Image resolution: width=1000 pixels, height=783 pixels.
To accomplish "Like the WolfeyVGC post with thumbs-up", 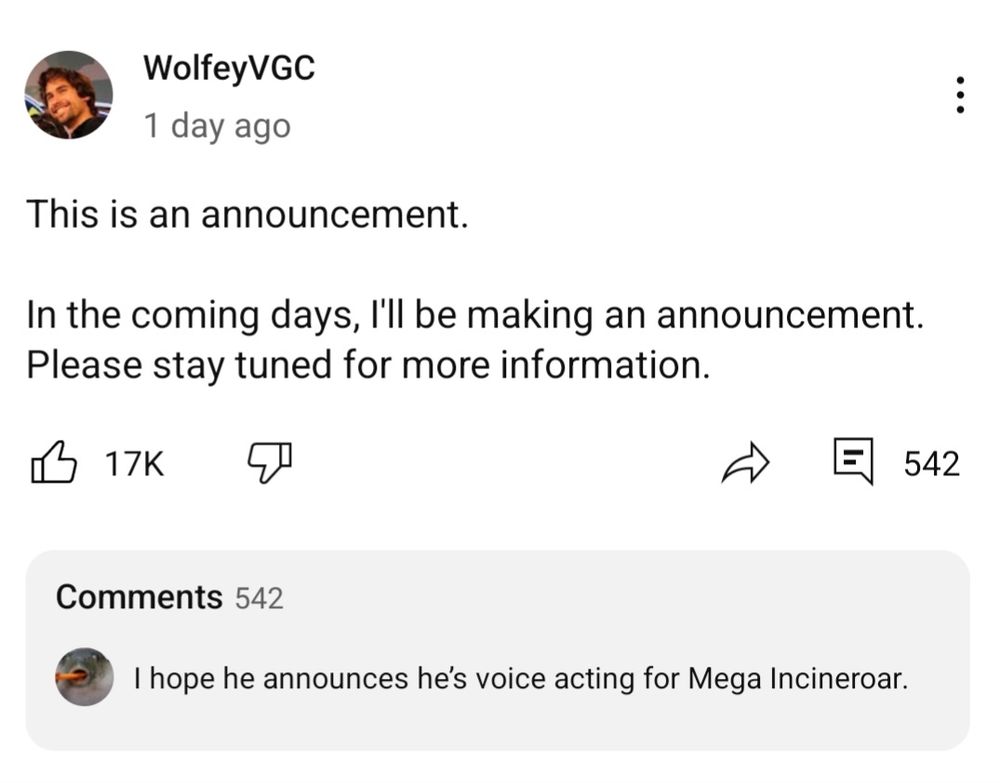I will coord(54,463).
